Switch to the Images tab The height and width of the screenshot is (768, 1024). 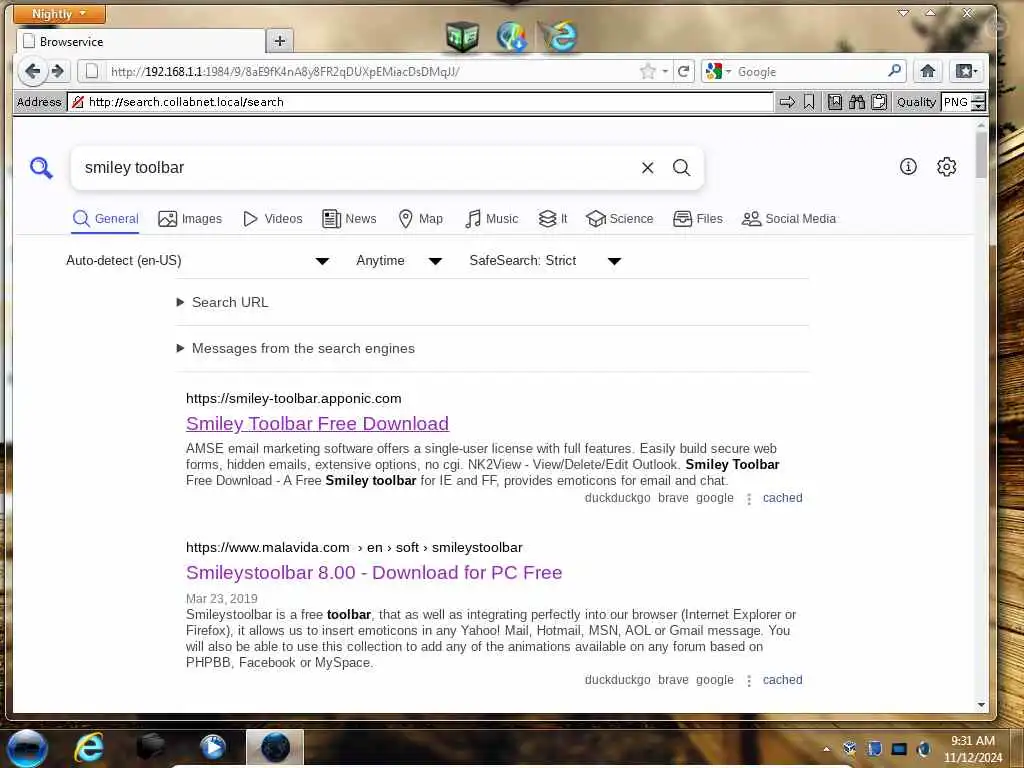(190, 219)
